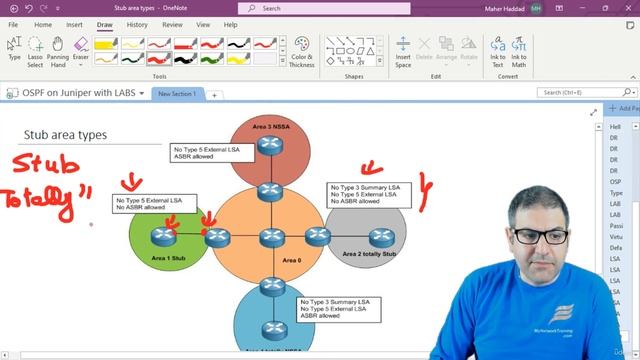Open the File menu
Image resolution: width=640 pixels, height=360 pixels.
coord(13,25)
